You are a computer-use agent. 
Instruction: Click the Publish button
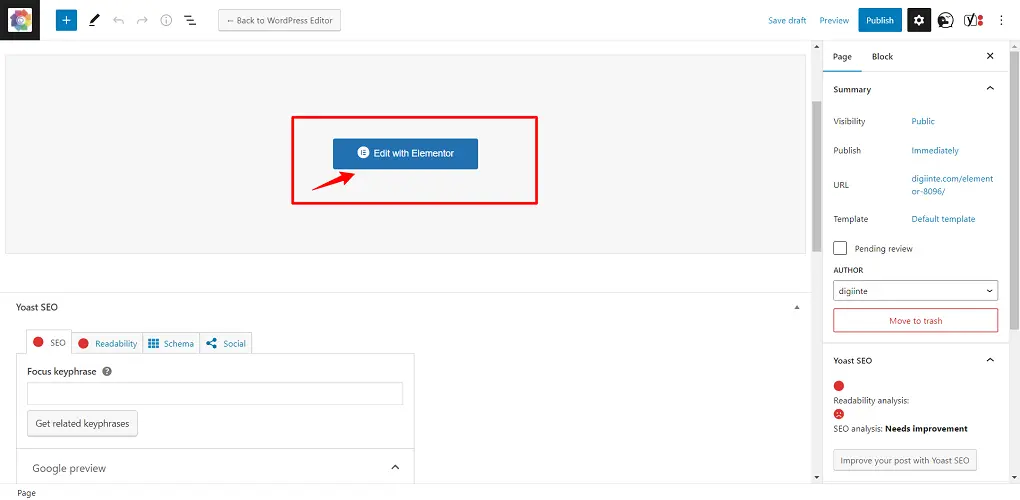pyautogui.click(x=880, y=20)
